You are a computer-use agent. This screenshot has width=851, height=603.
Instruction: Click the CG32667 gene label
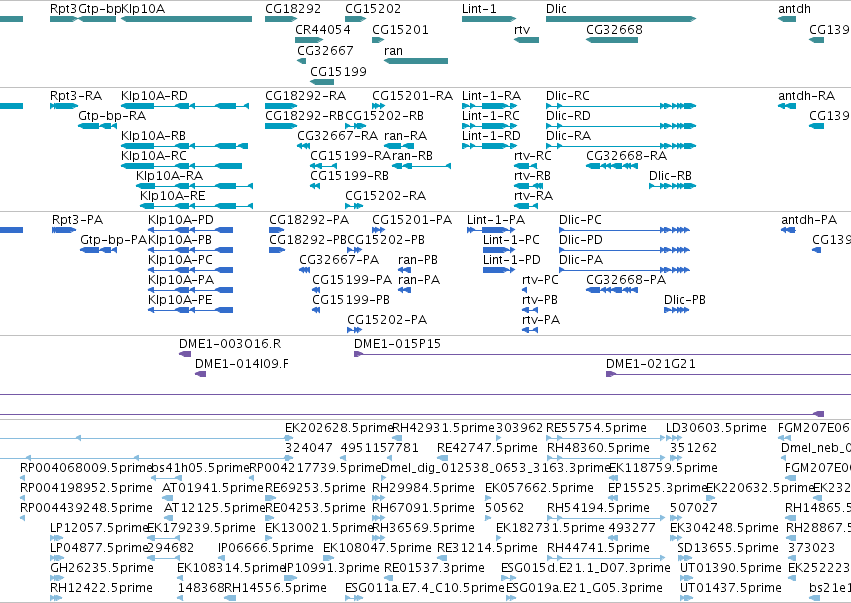point(325,50)
